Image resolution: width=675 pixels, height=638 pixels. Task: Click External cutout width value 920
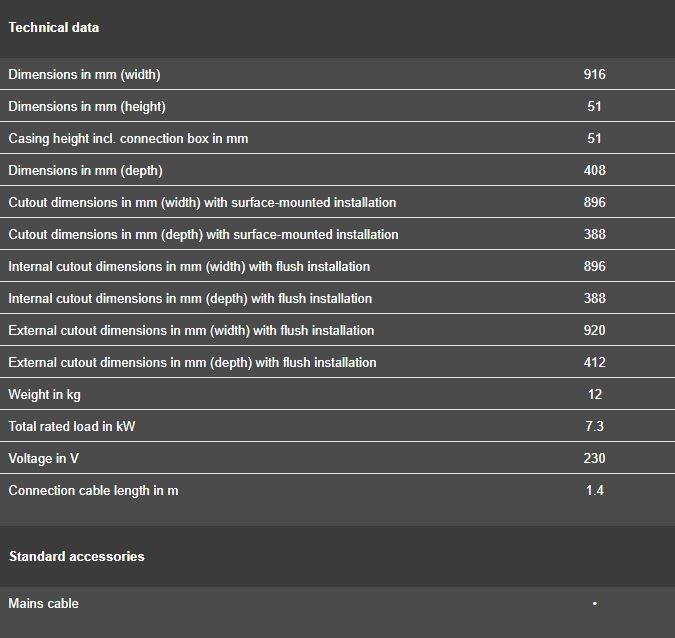[594, 330]
